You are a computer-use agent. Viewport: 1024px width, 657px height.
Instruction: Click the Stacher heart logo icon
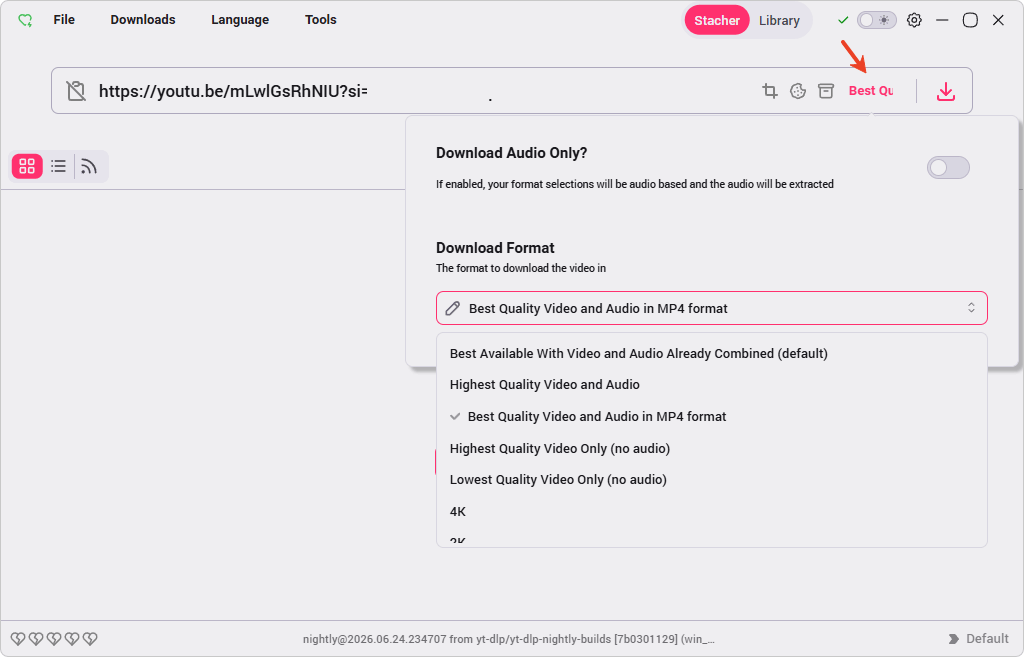pyautogui.click(x=25, y=20)
